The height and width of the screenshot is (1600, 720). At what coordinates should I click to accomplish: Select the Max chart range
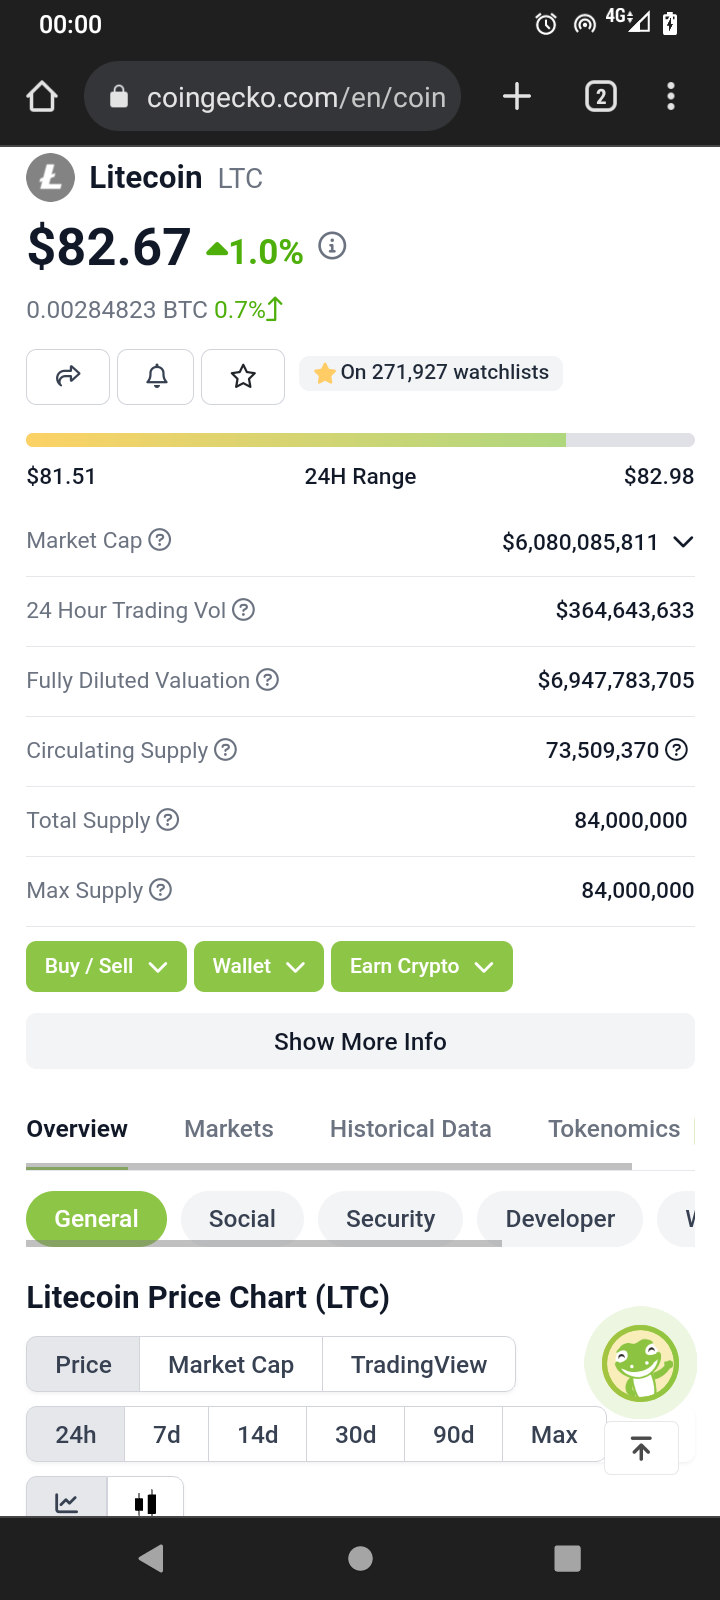(x=554, y=1435)
